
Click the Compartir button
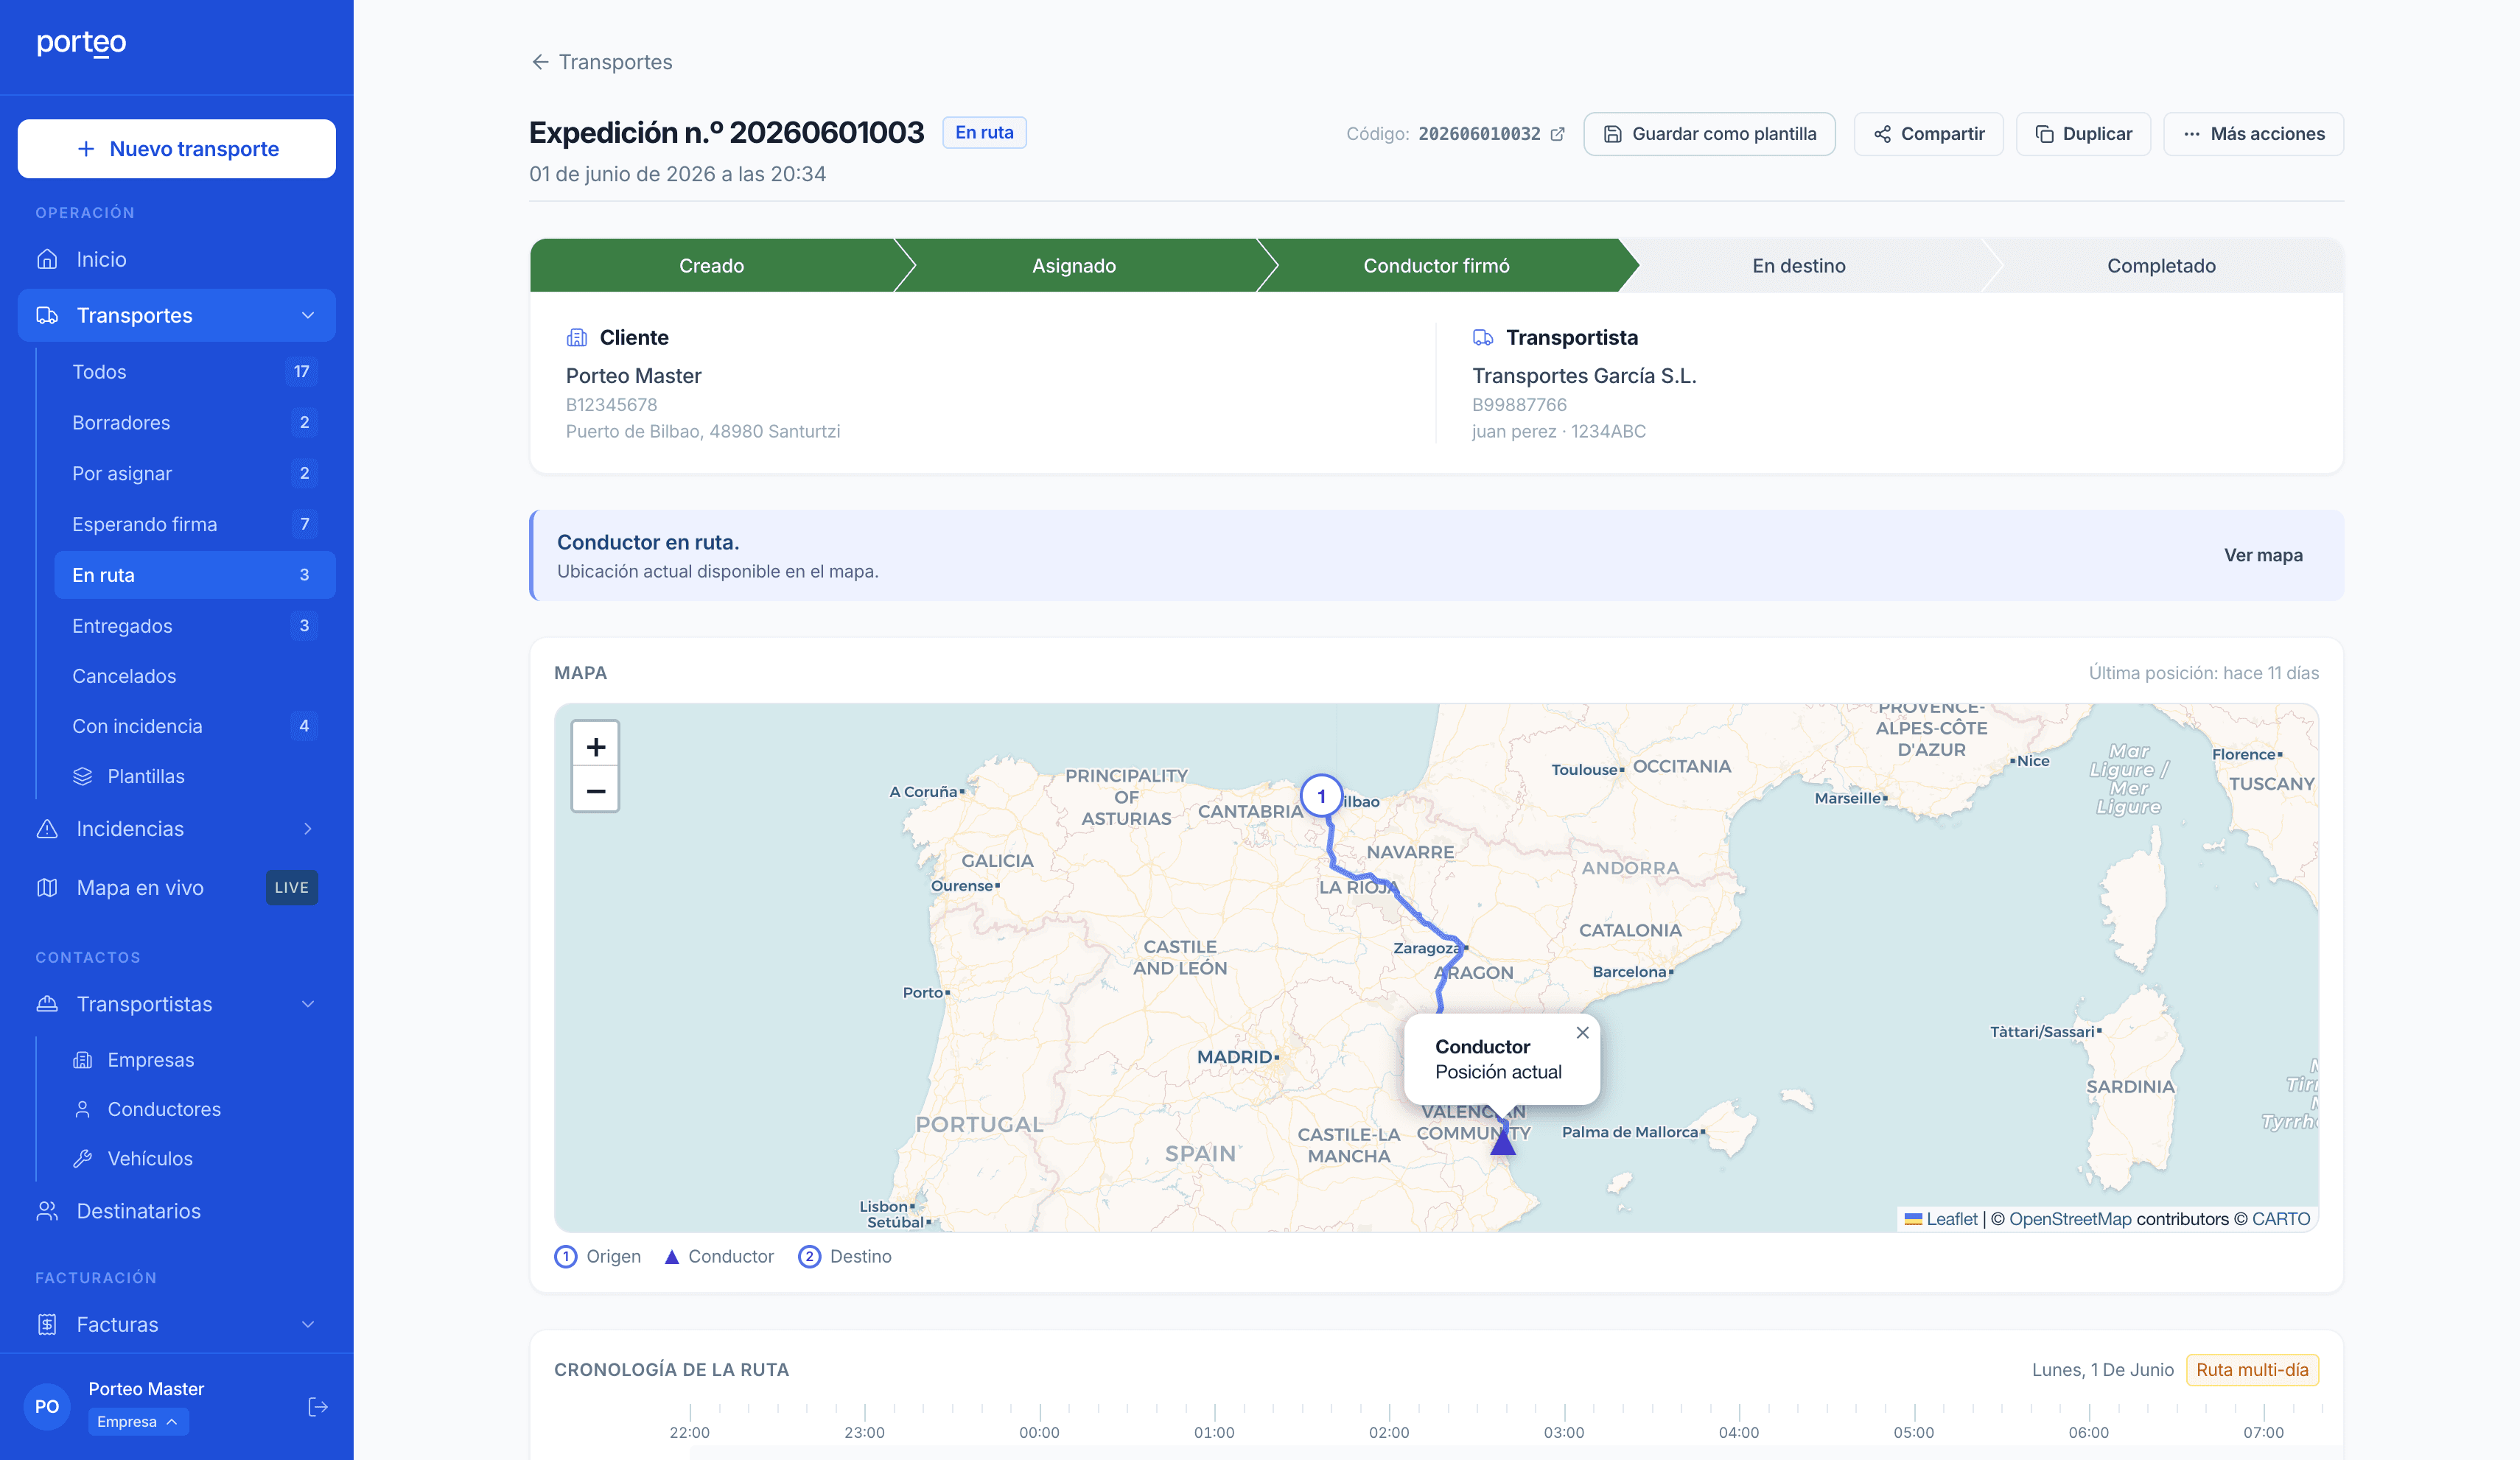click(x=1928, y=134)
